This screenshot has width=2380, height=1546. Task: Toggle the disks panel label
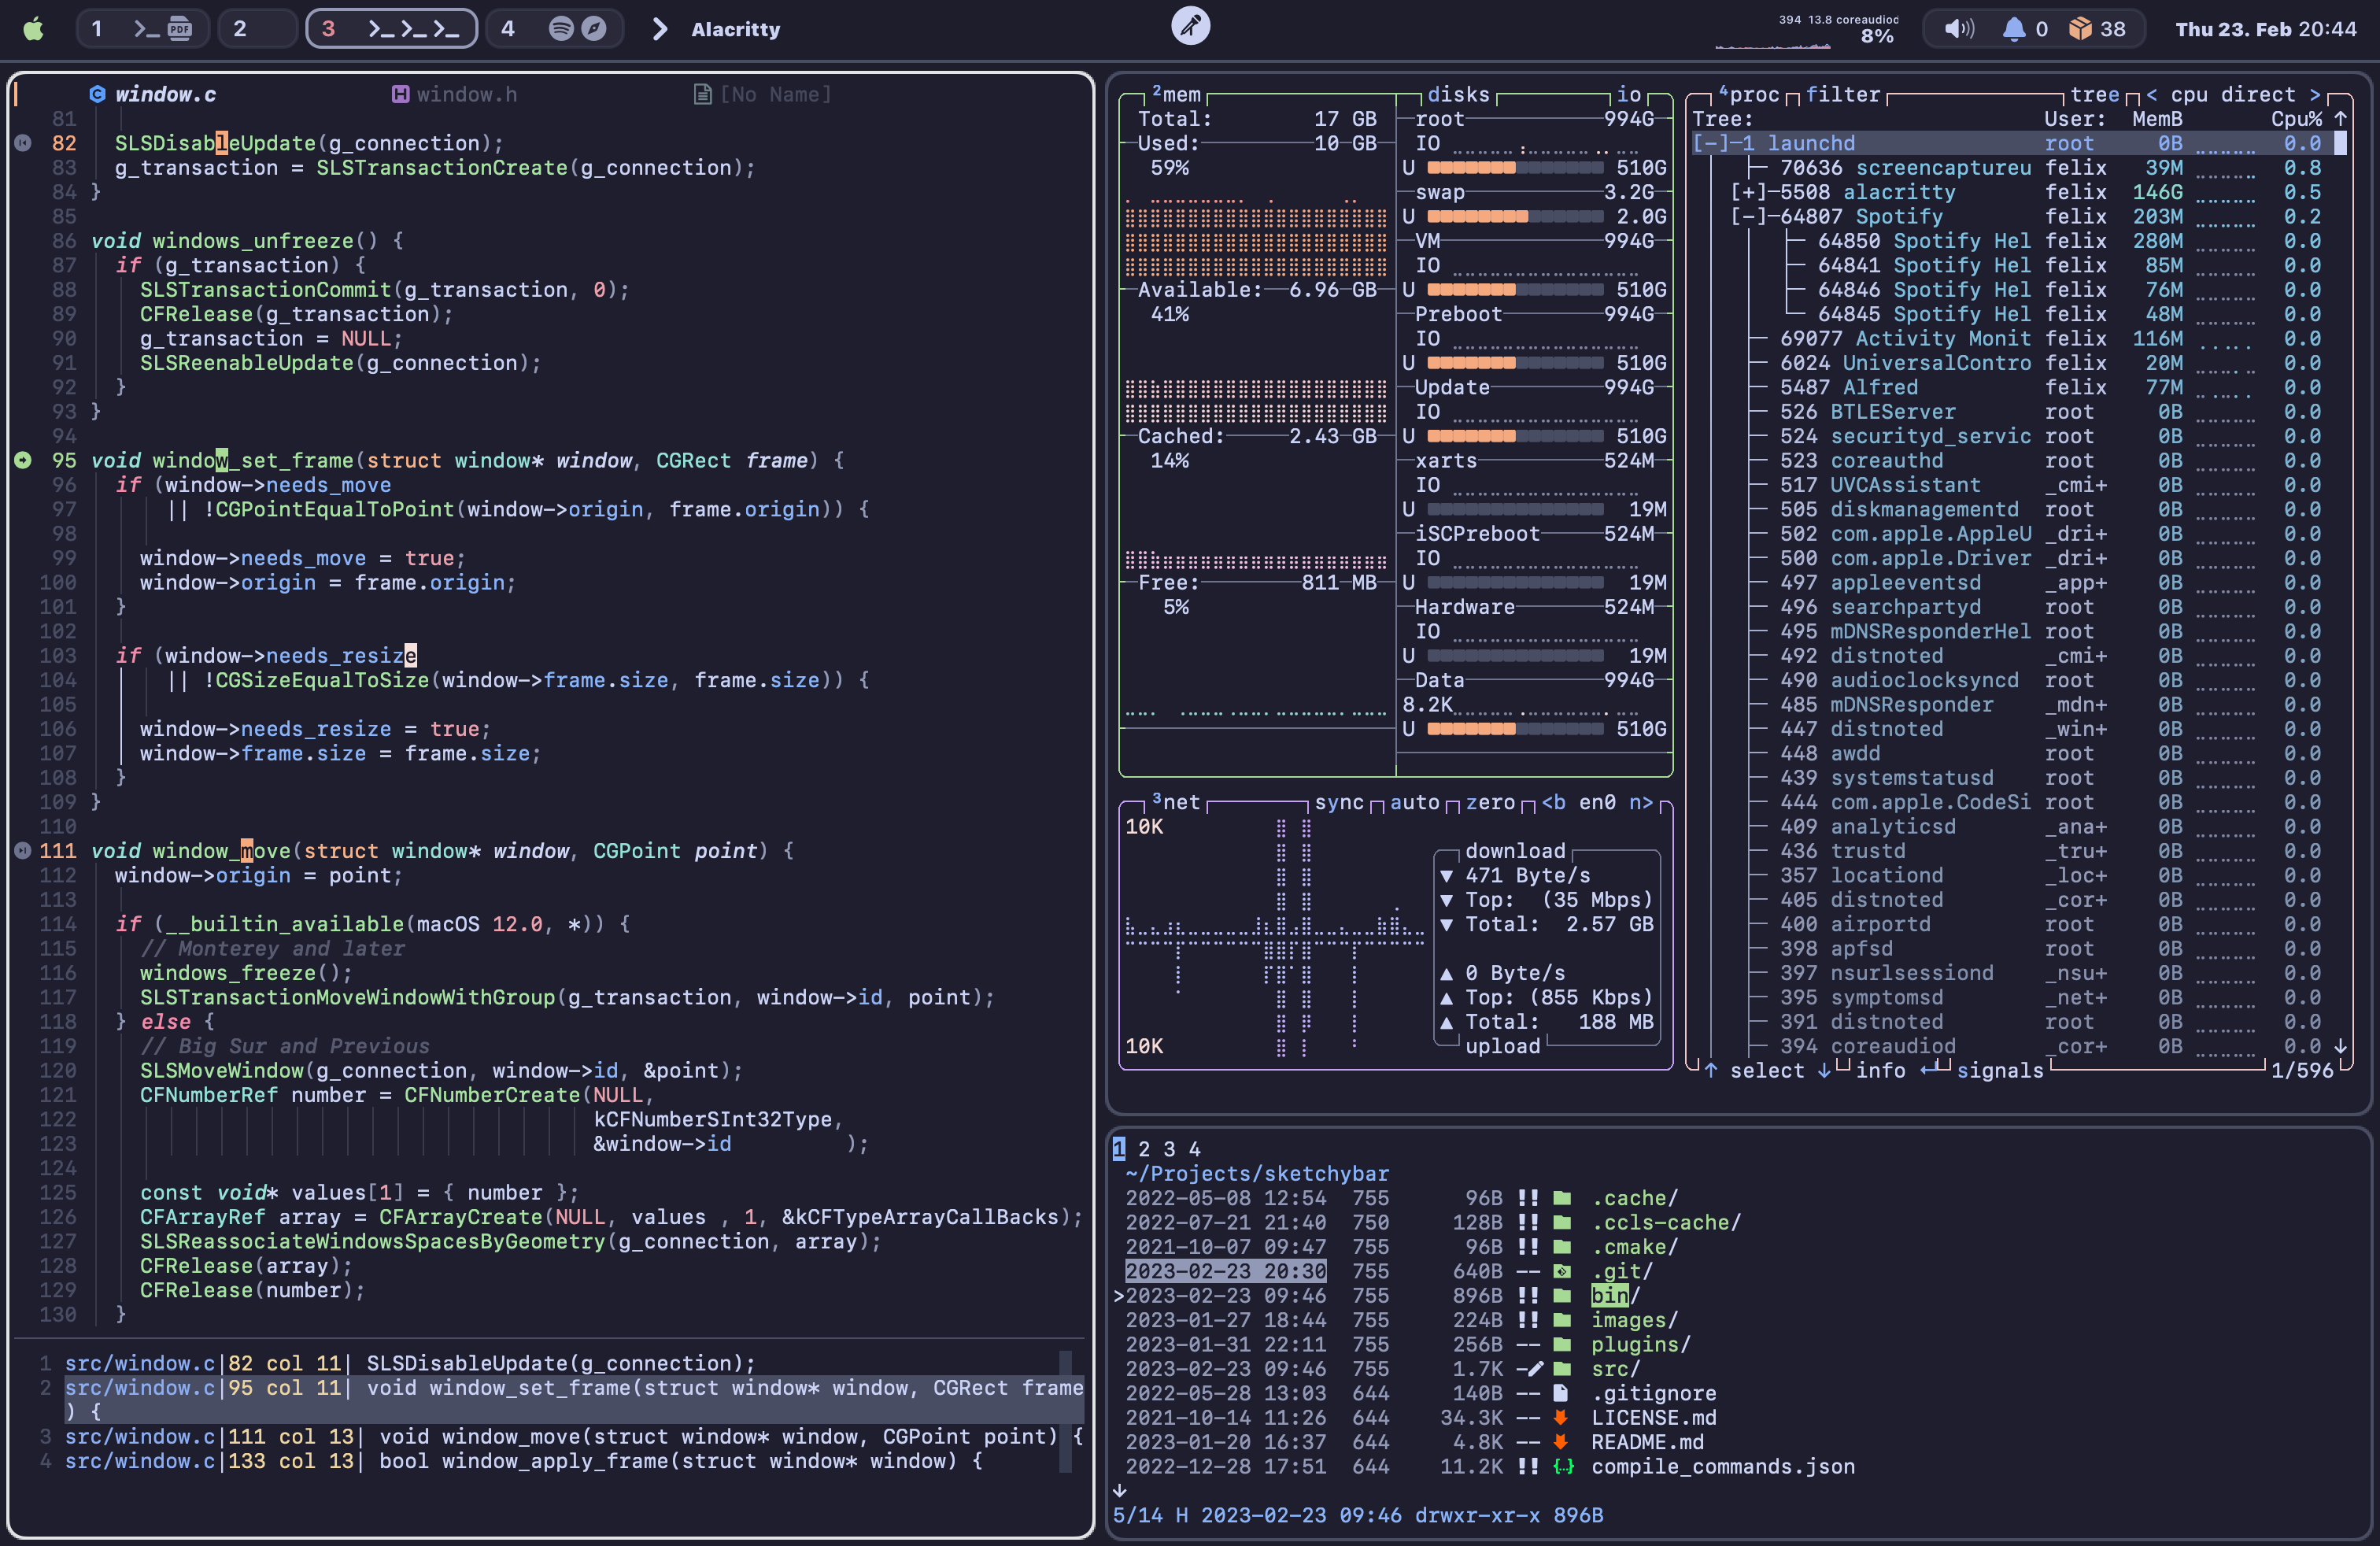(x=1458, y=94)
